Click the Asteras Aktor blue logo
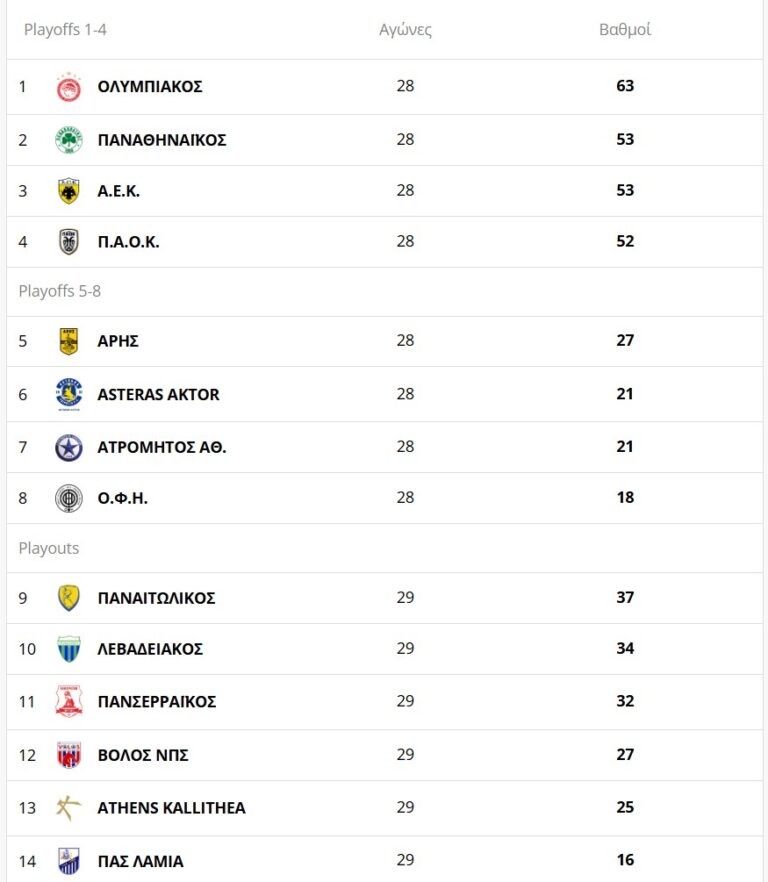Image resolution: width=768 pixels, height=882 pixels. (69, 395)
